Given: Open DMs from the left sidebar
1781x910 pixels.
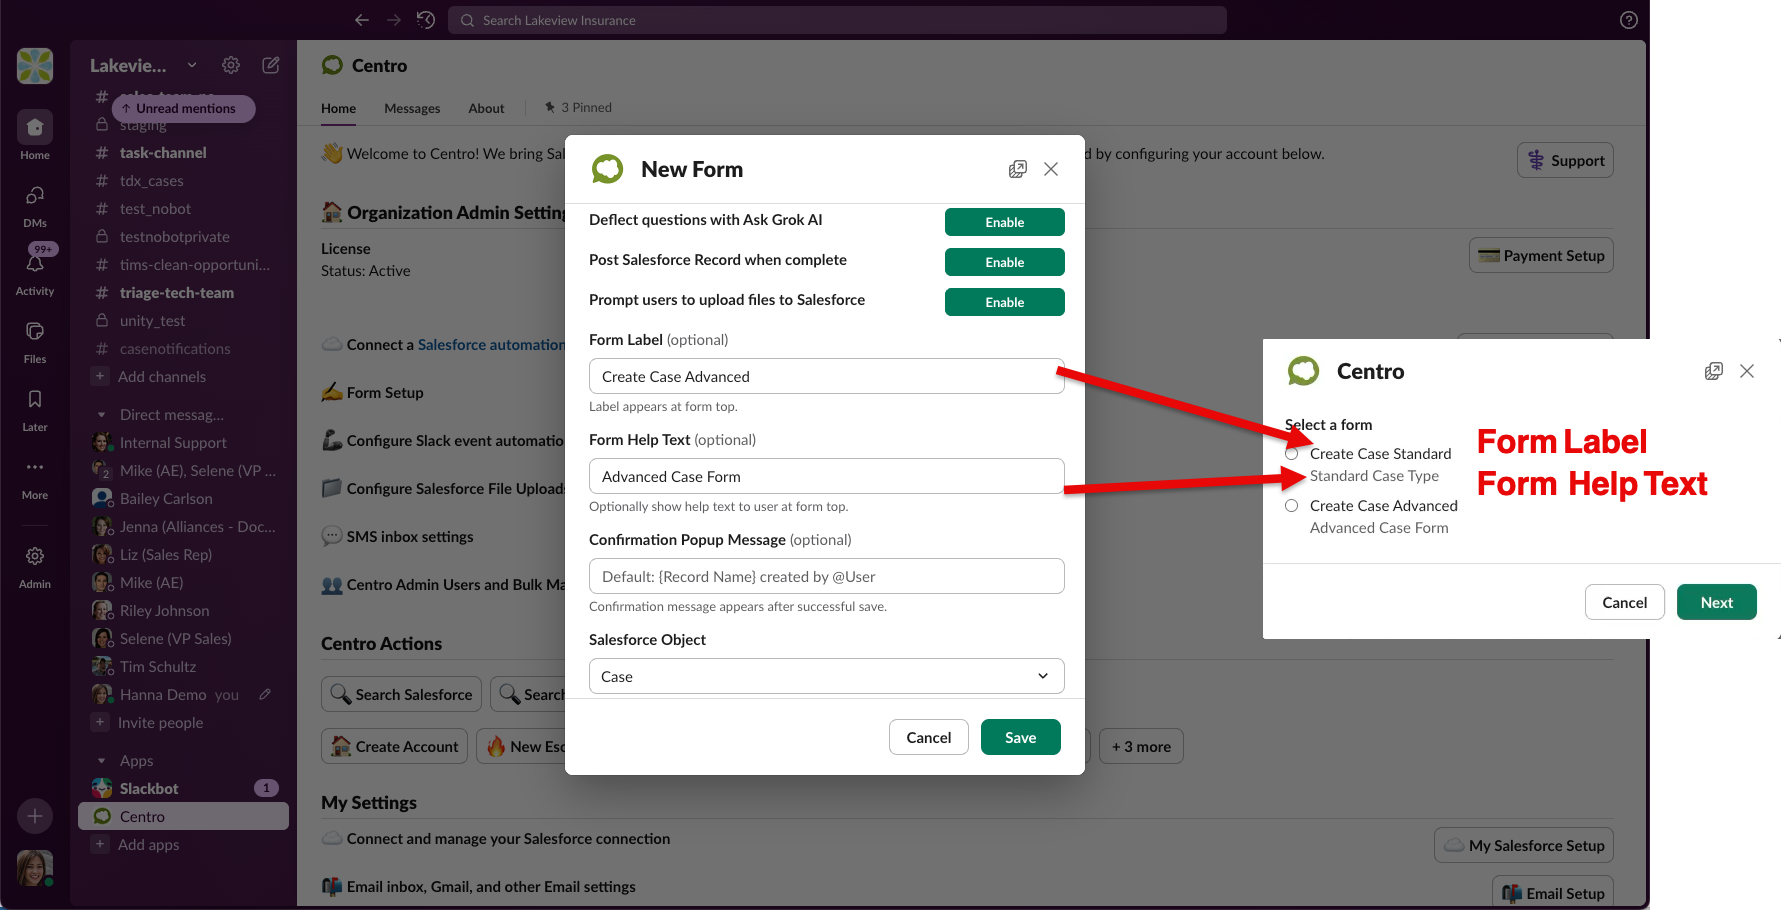Looking at the screenshot, I should click(35, 196).
